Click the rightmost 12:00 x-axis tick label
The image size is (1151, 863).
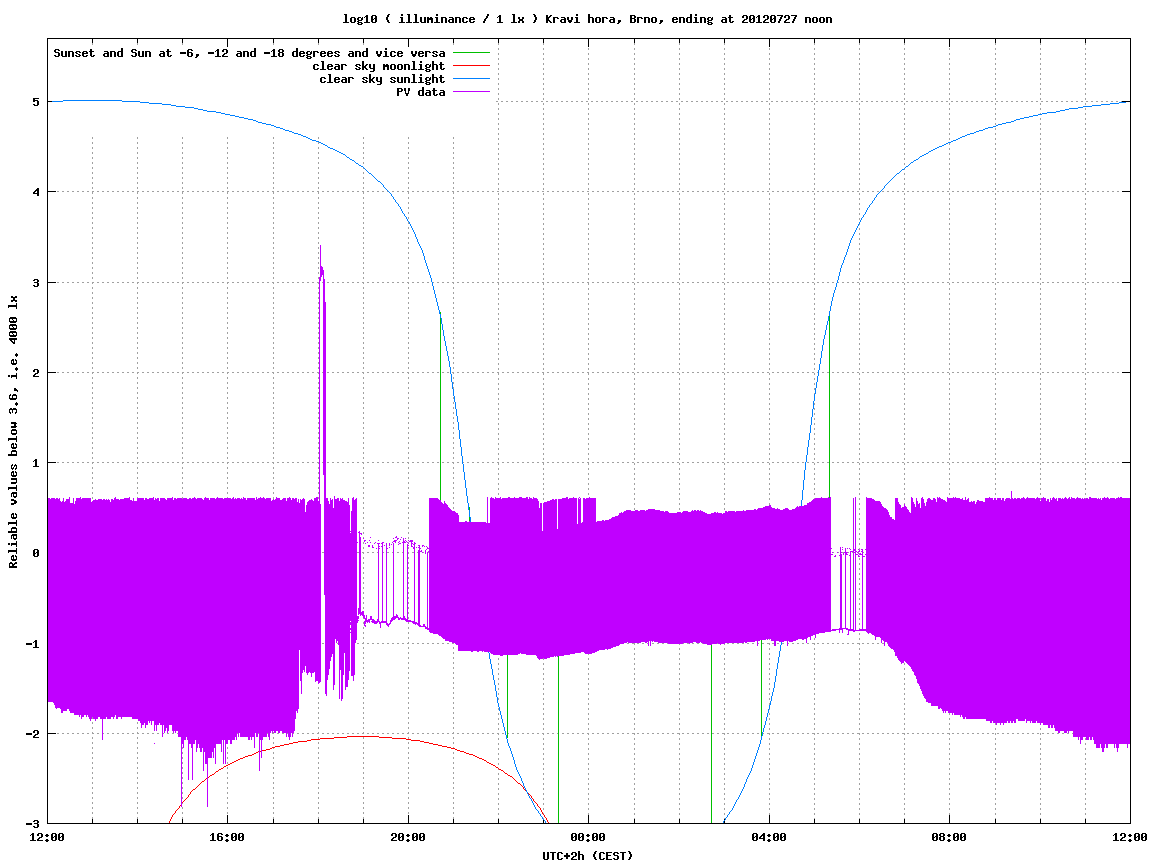click(1130, 837)
